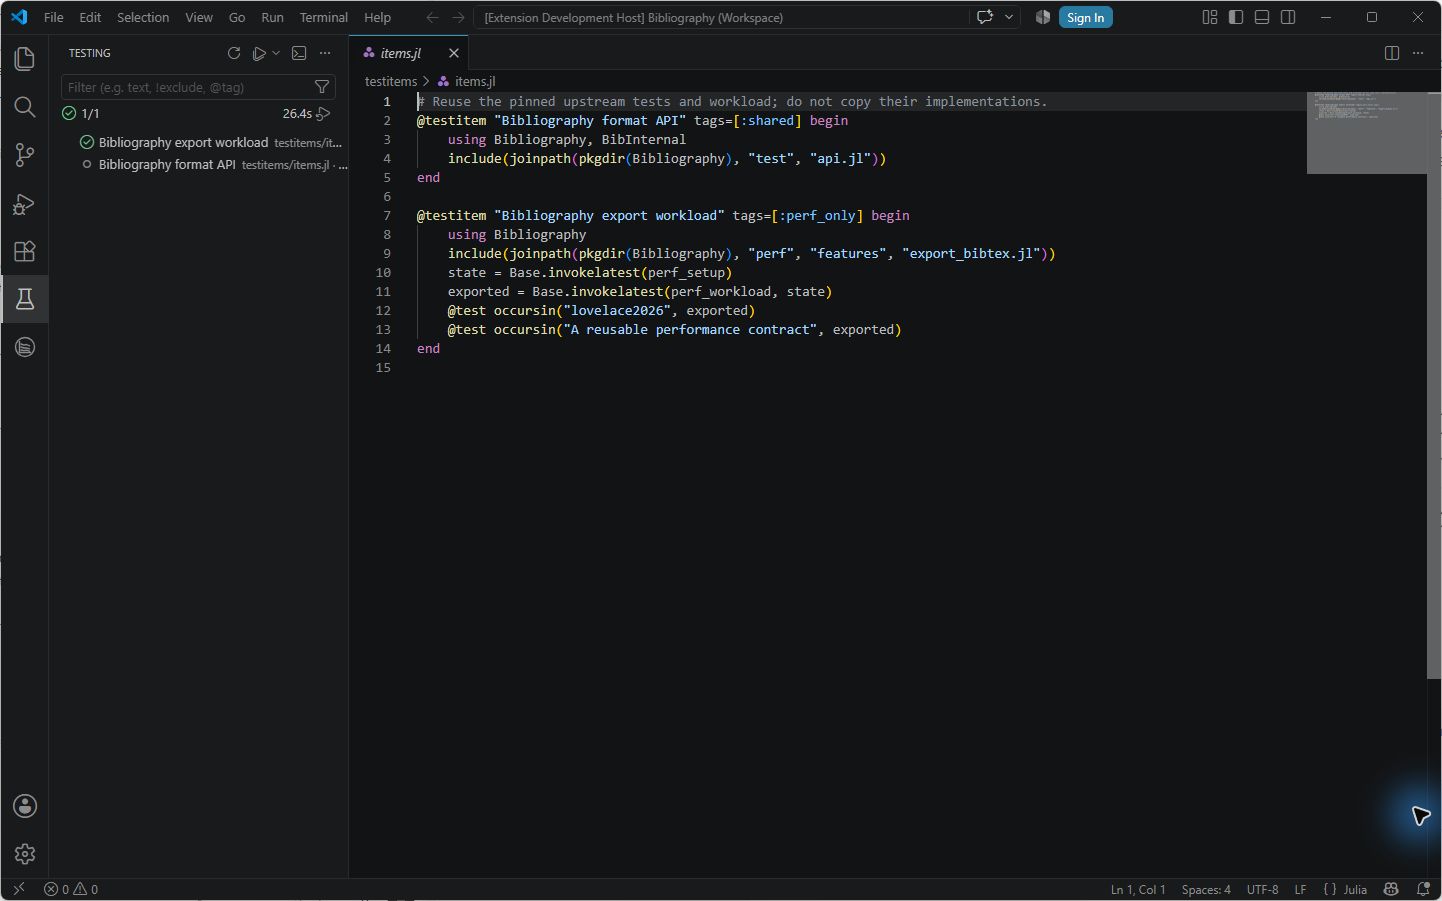Toggle the bottom panel
This screenshot has width=1442, height=901.
coord(1262,17)
